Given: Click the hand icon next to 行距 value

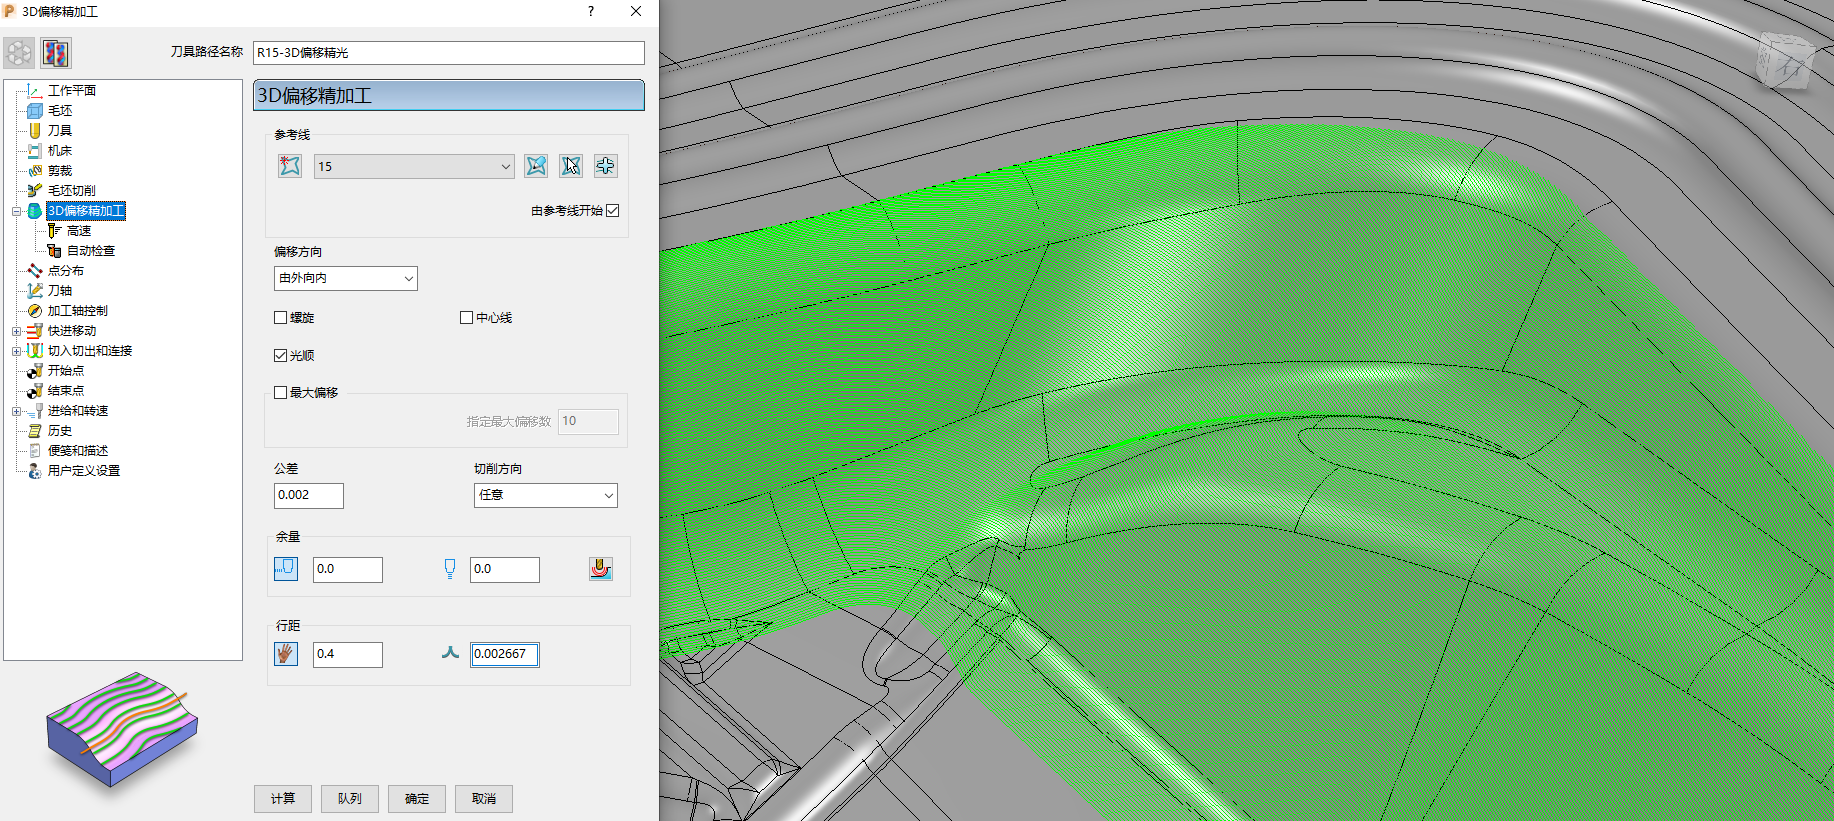Looking at the screenshot, I should 286,654.
